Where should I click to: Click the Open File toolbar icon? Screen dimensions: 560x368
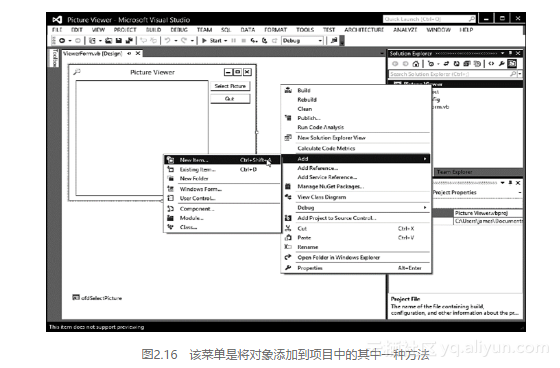click(108, 41)
